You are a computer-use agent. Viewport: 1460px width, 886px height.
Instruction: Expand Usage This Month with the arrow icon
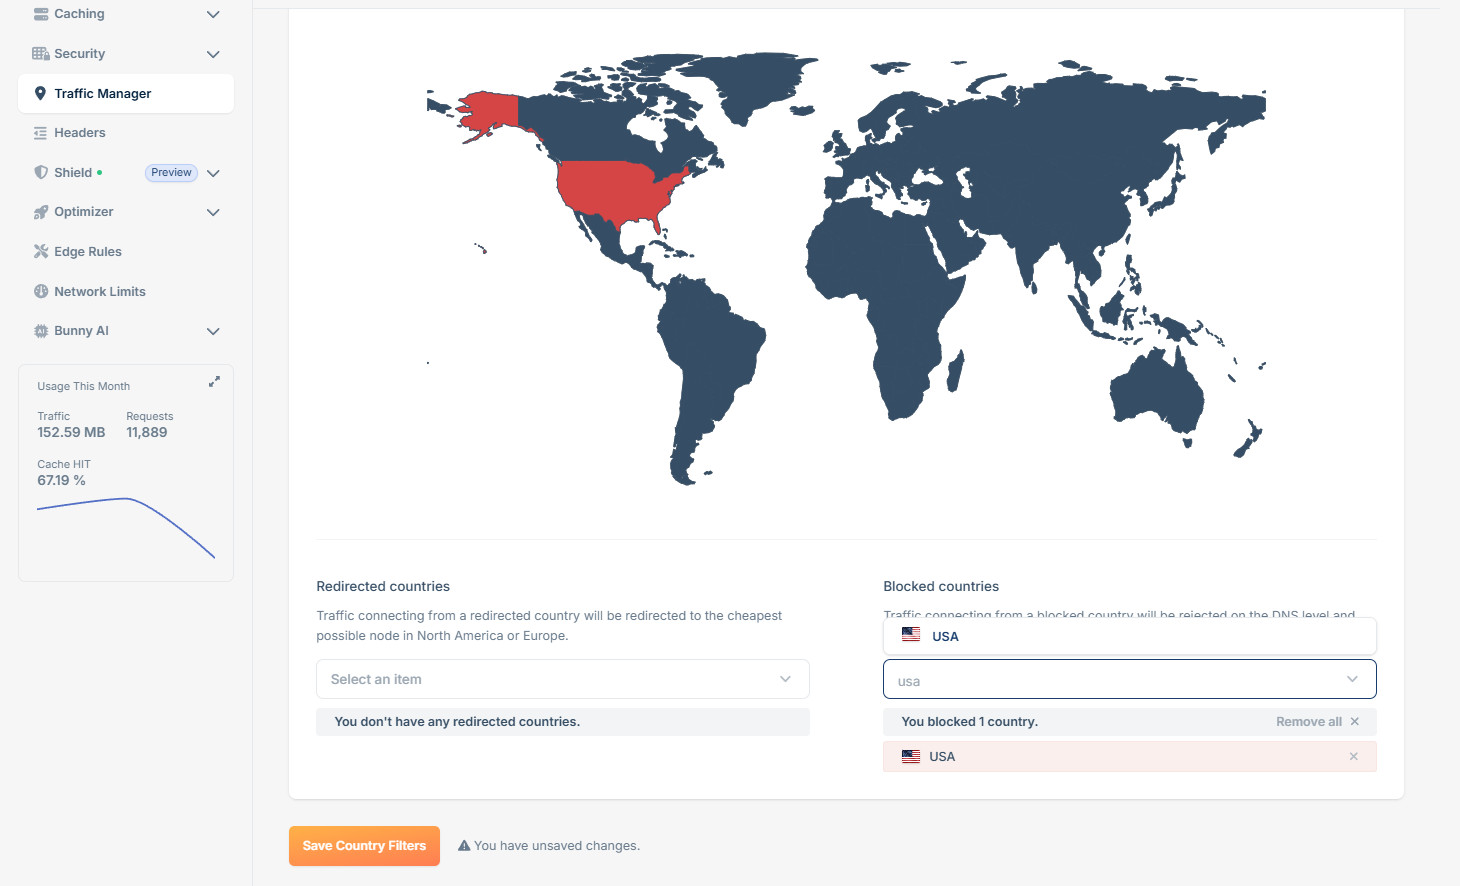click(x=213, y=381)
